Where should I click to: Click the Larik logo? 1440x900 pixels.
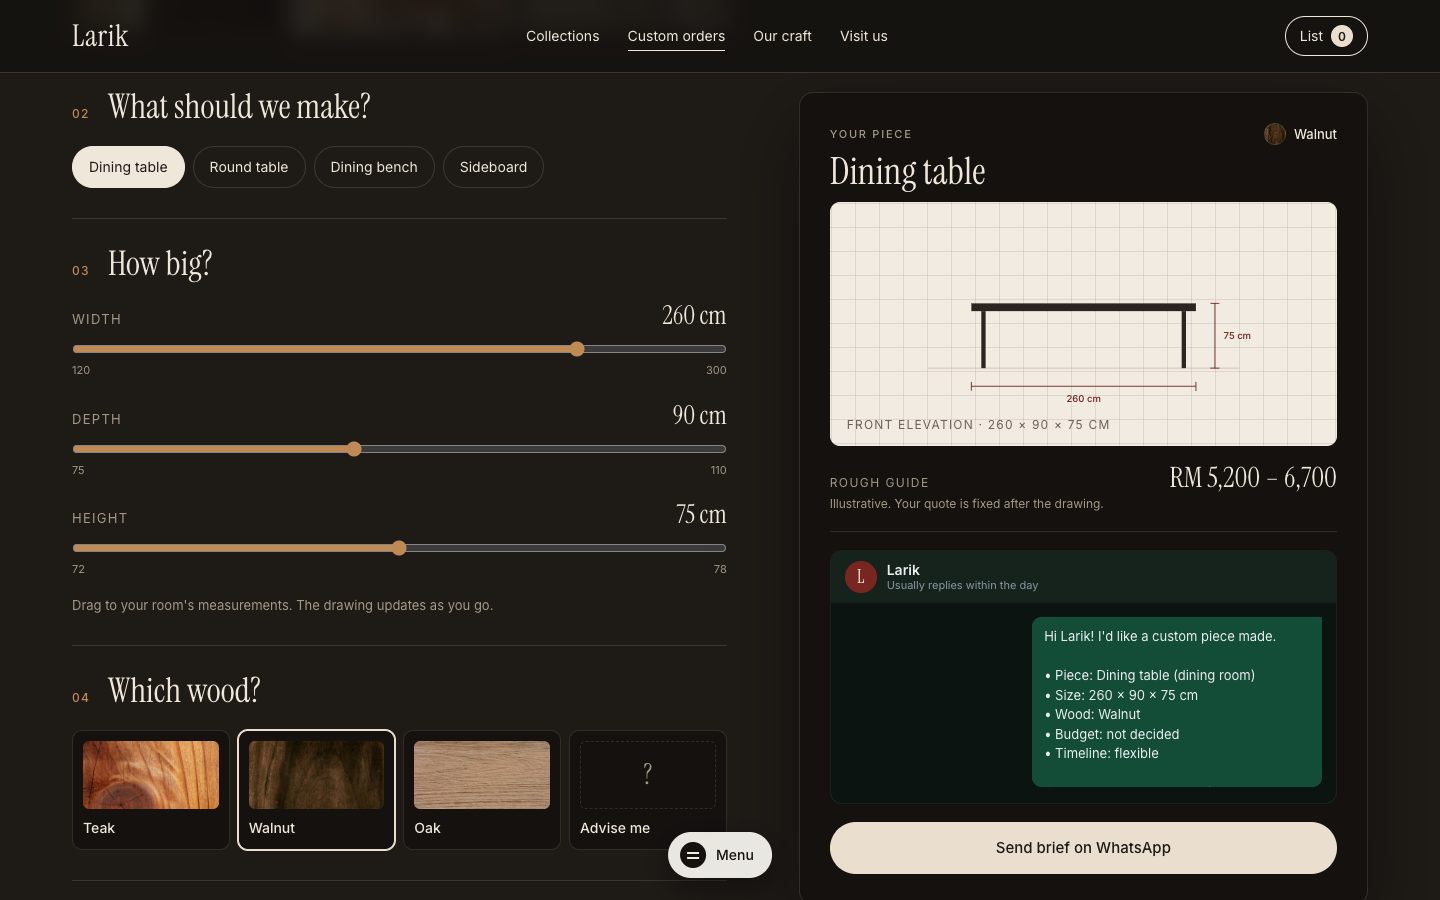(x=100, y=36)
